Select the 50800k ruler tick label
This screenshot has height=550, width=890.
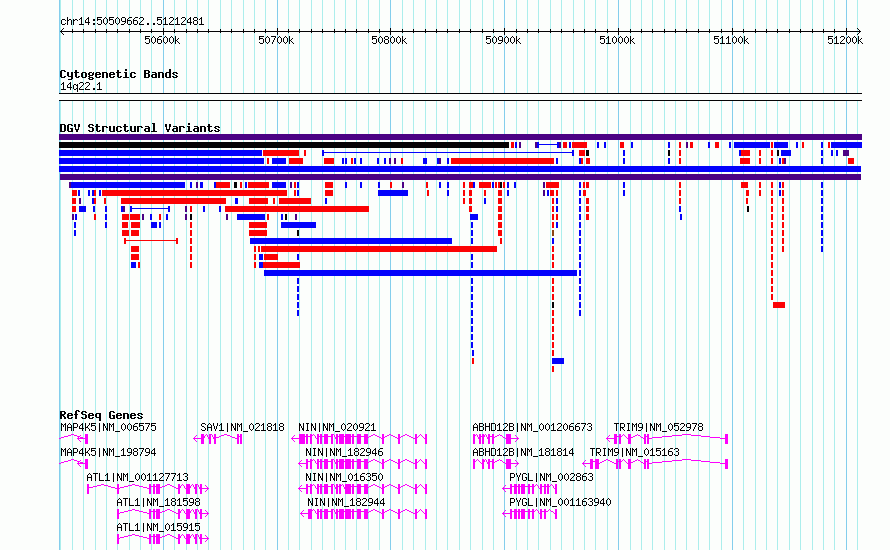tap(389, 40)
